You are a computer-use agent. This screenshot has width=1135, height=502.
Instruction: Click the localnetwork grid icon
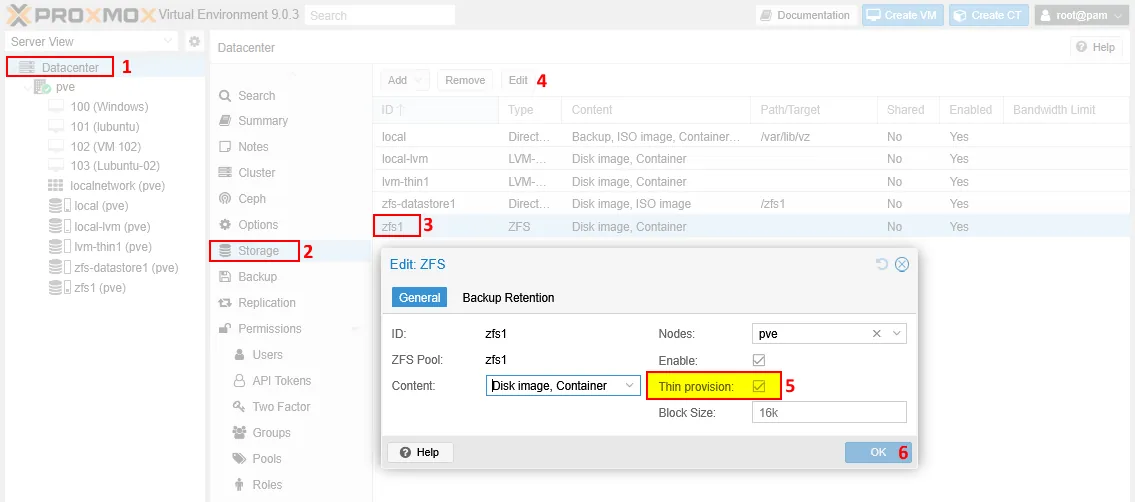(x=56, y=186)
